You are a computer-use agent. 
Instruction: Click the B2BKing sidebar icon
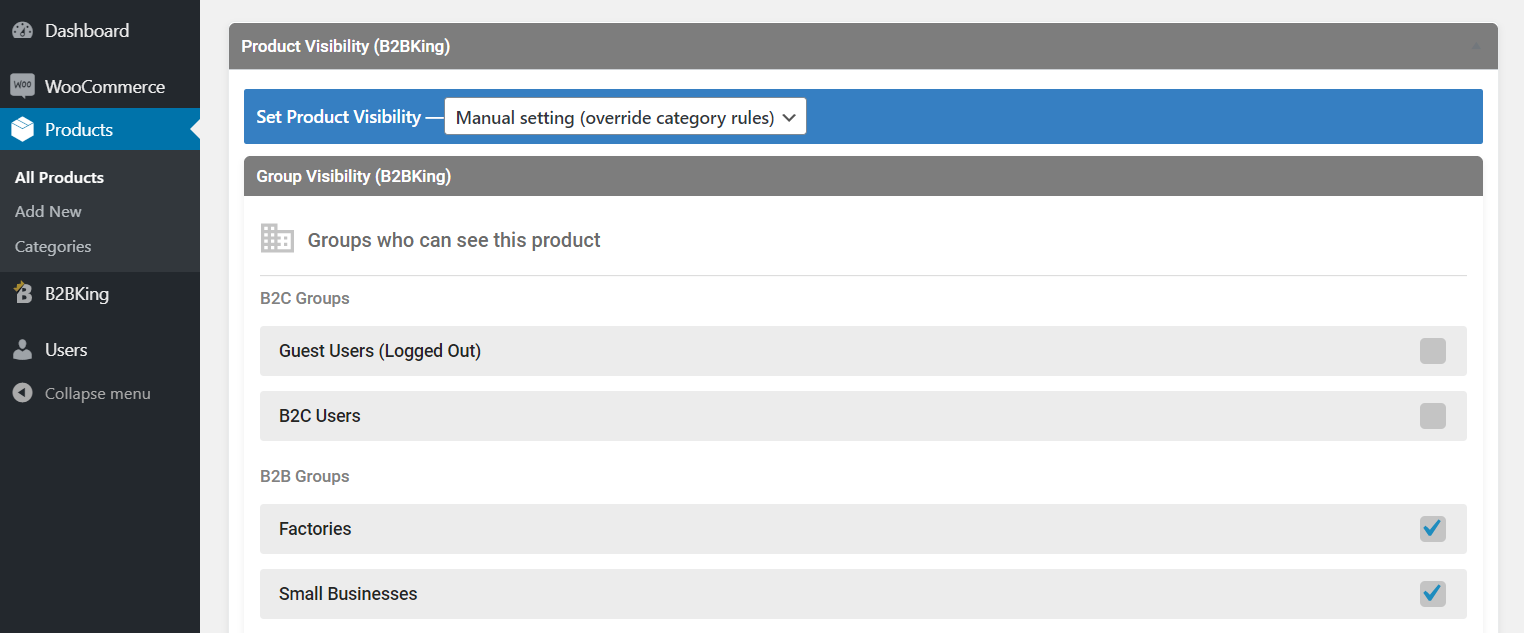[23, 294]
